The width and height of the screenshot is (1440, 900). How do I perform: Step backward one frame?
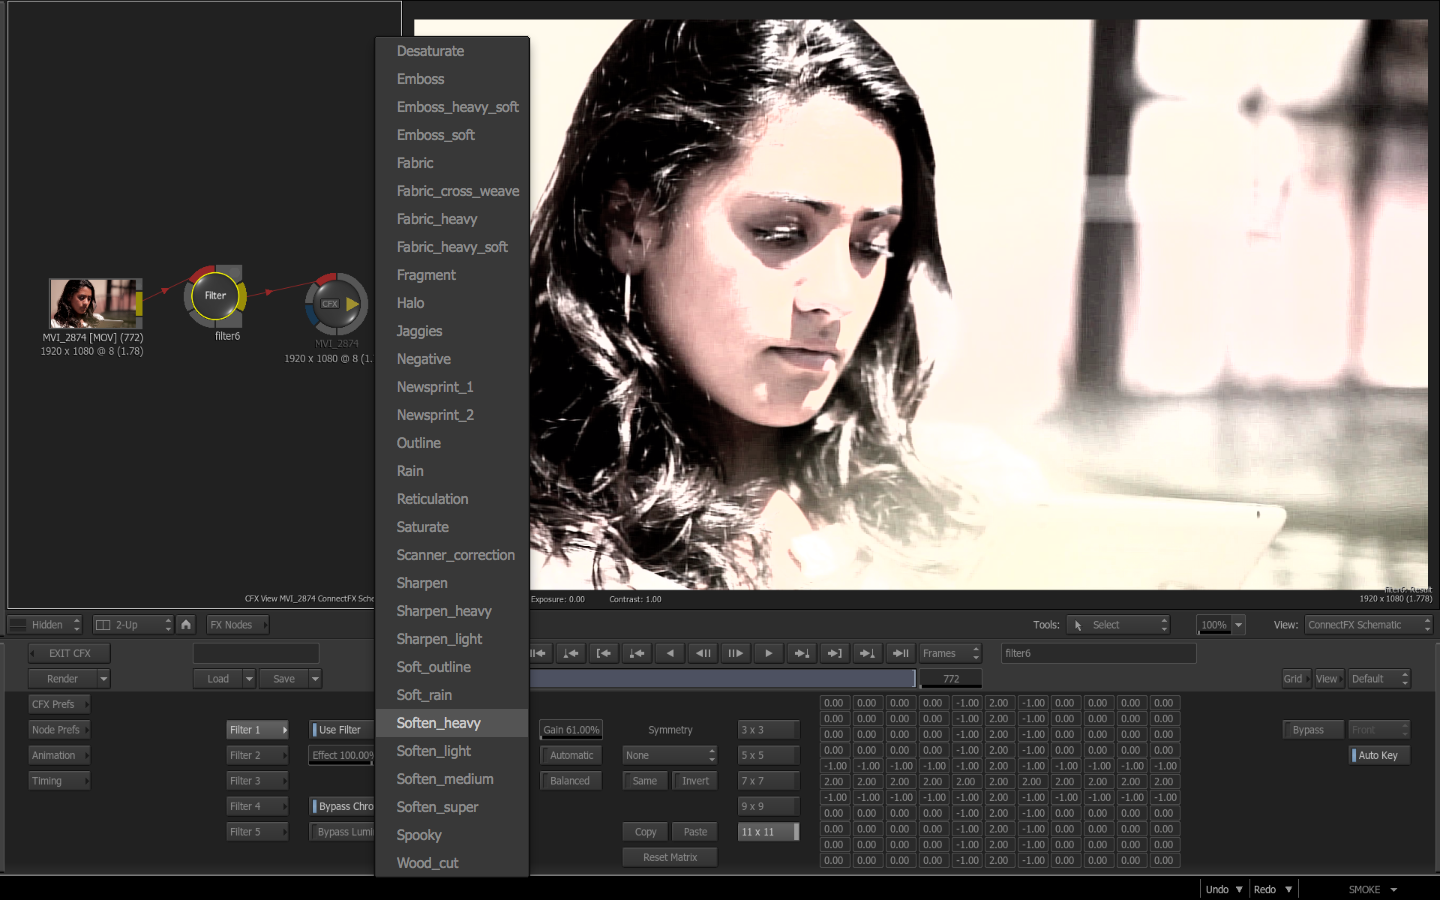click(x=703, y=653)
